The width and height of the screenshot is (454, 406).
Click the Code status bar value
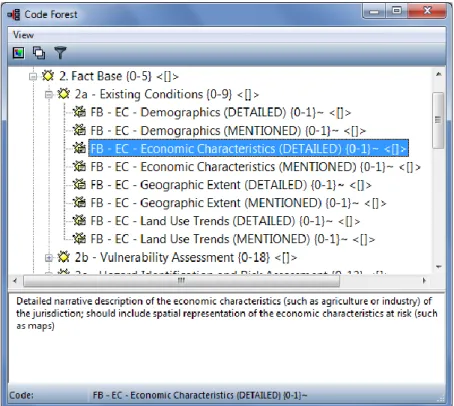tap(200, 396)
